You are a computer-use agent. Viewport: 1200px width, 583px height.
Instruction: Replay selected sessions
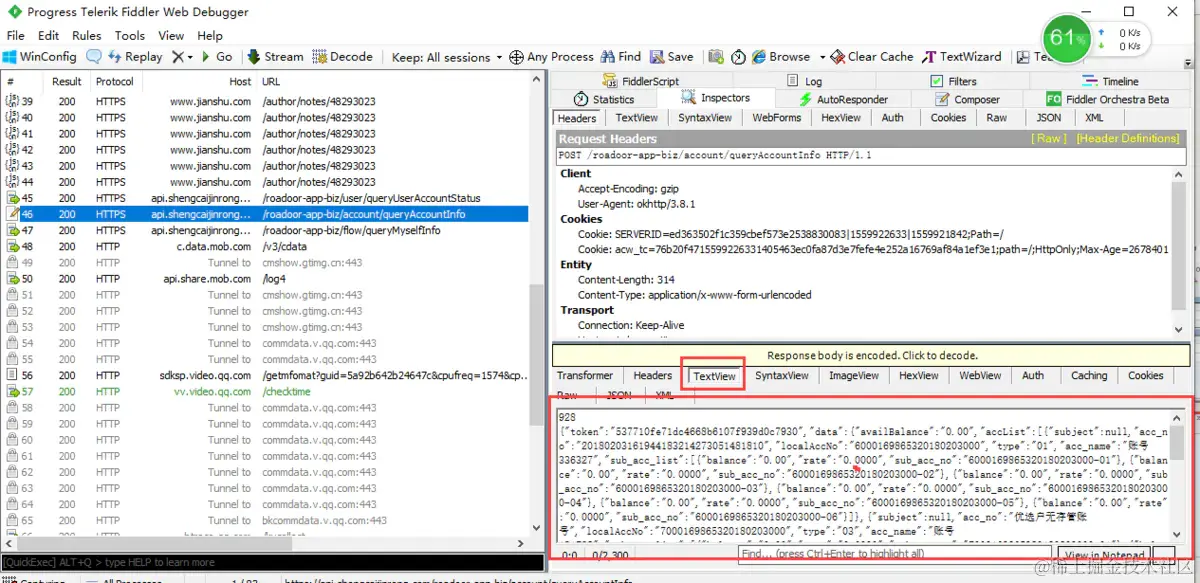tap(134, 57)
